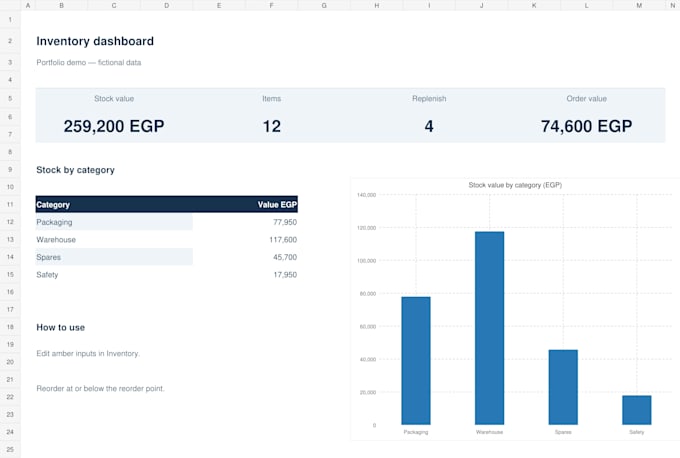Click the 60,000 y-axis label

coord(368,327)
